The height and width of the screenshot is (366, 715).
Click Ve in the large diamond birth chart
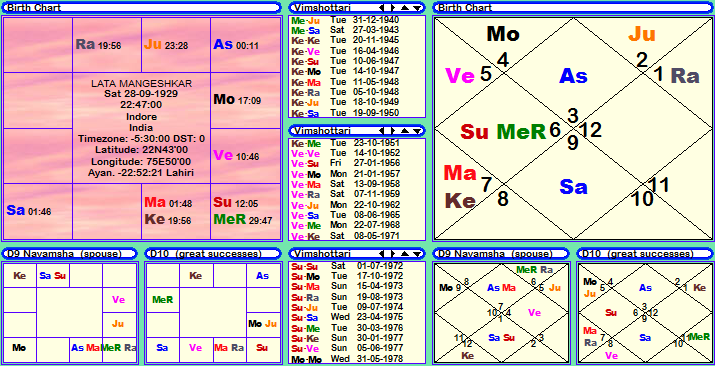[461, 75]
